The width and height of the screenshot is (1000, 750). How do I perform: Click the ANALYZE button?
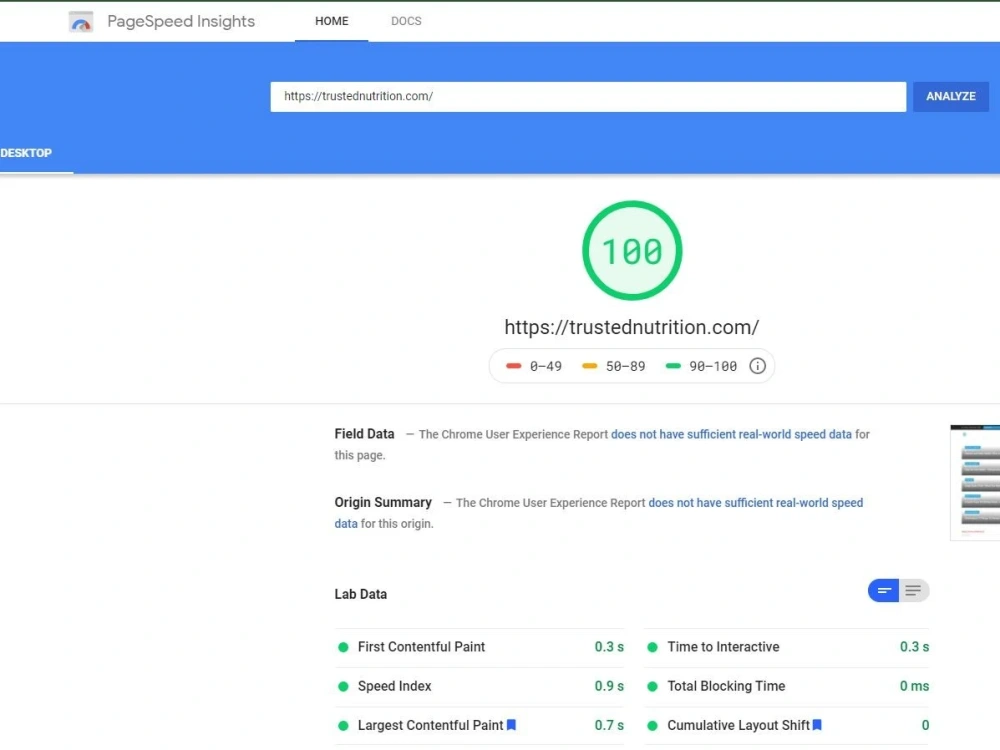tap(951, 96)
